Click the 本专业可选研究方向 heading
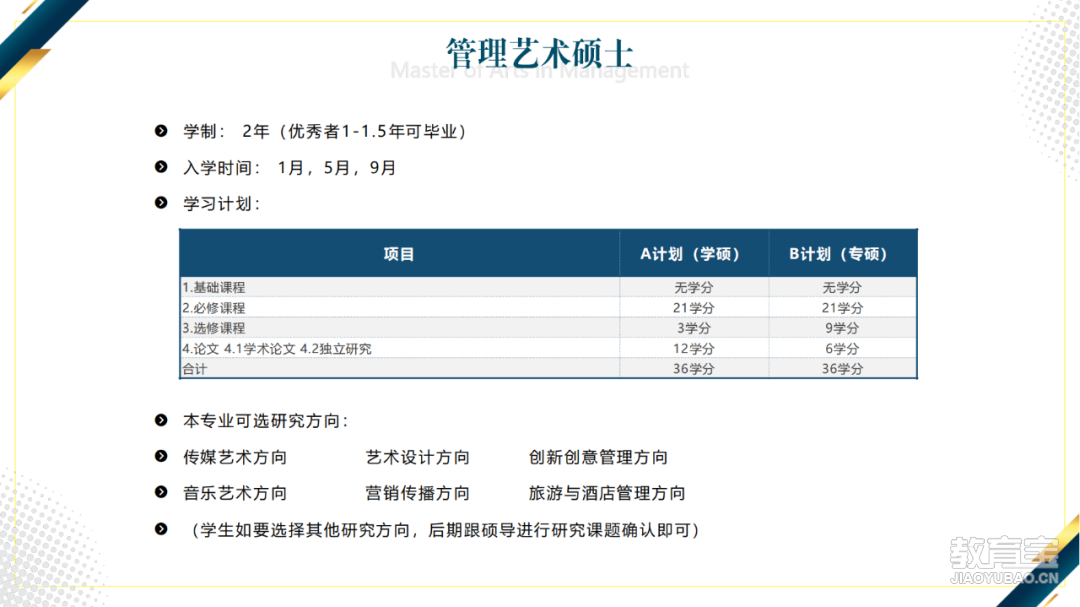Viewport: 1080px width, 607px height. pos(265,421)
